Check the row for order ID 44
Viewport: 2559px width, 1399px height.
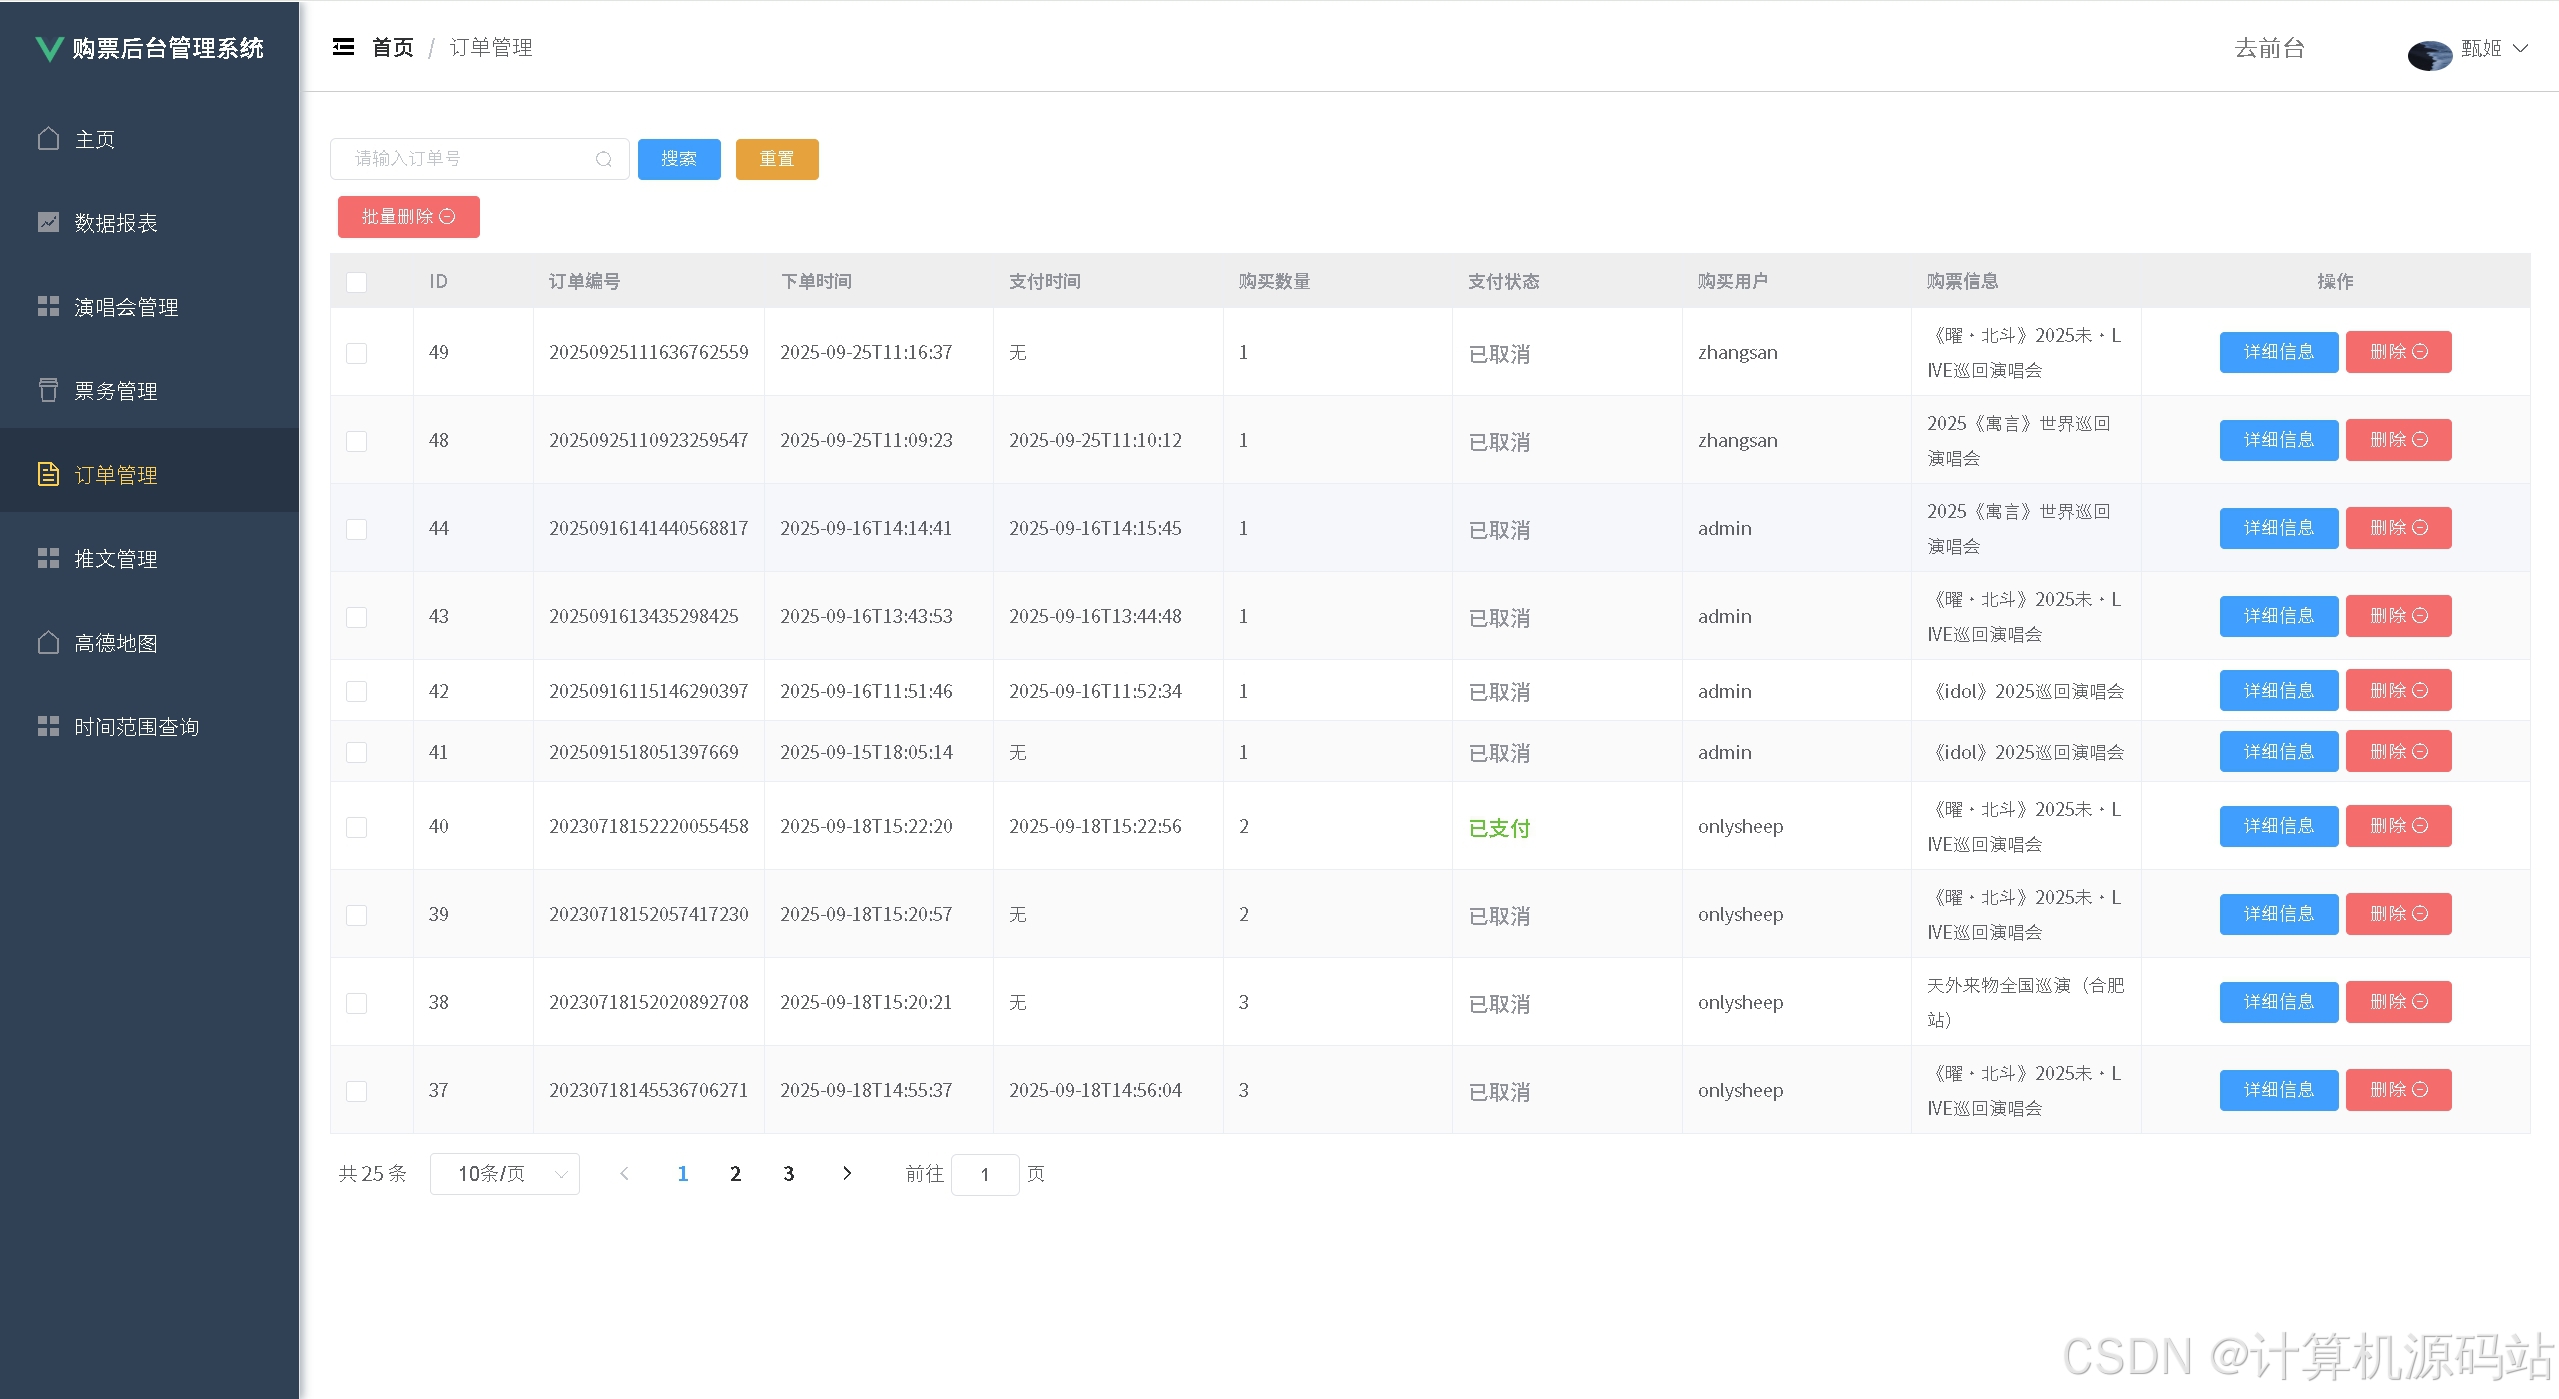(356, 529)
